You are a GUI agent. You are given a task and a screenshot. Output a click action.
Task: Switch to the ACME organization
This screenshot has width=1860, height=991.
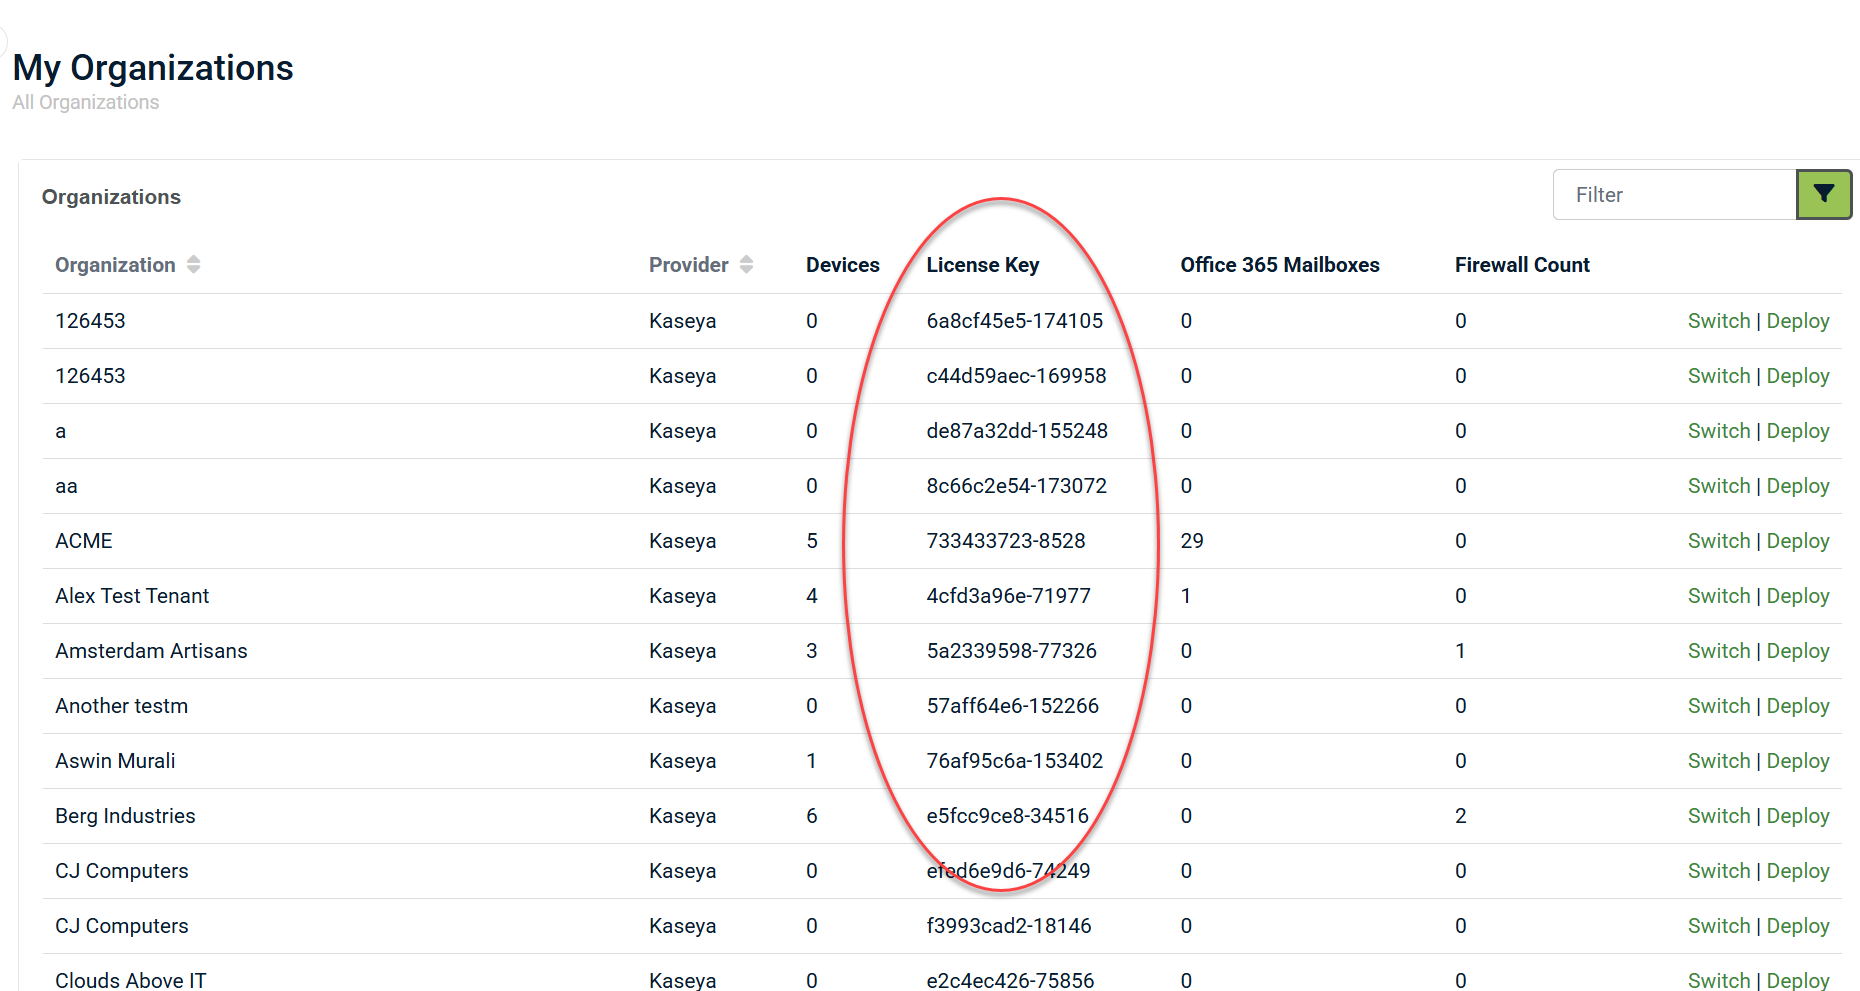1718,541
